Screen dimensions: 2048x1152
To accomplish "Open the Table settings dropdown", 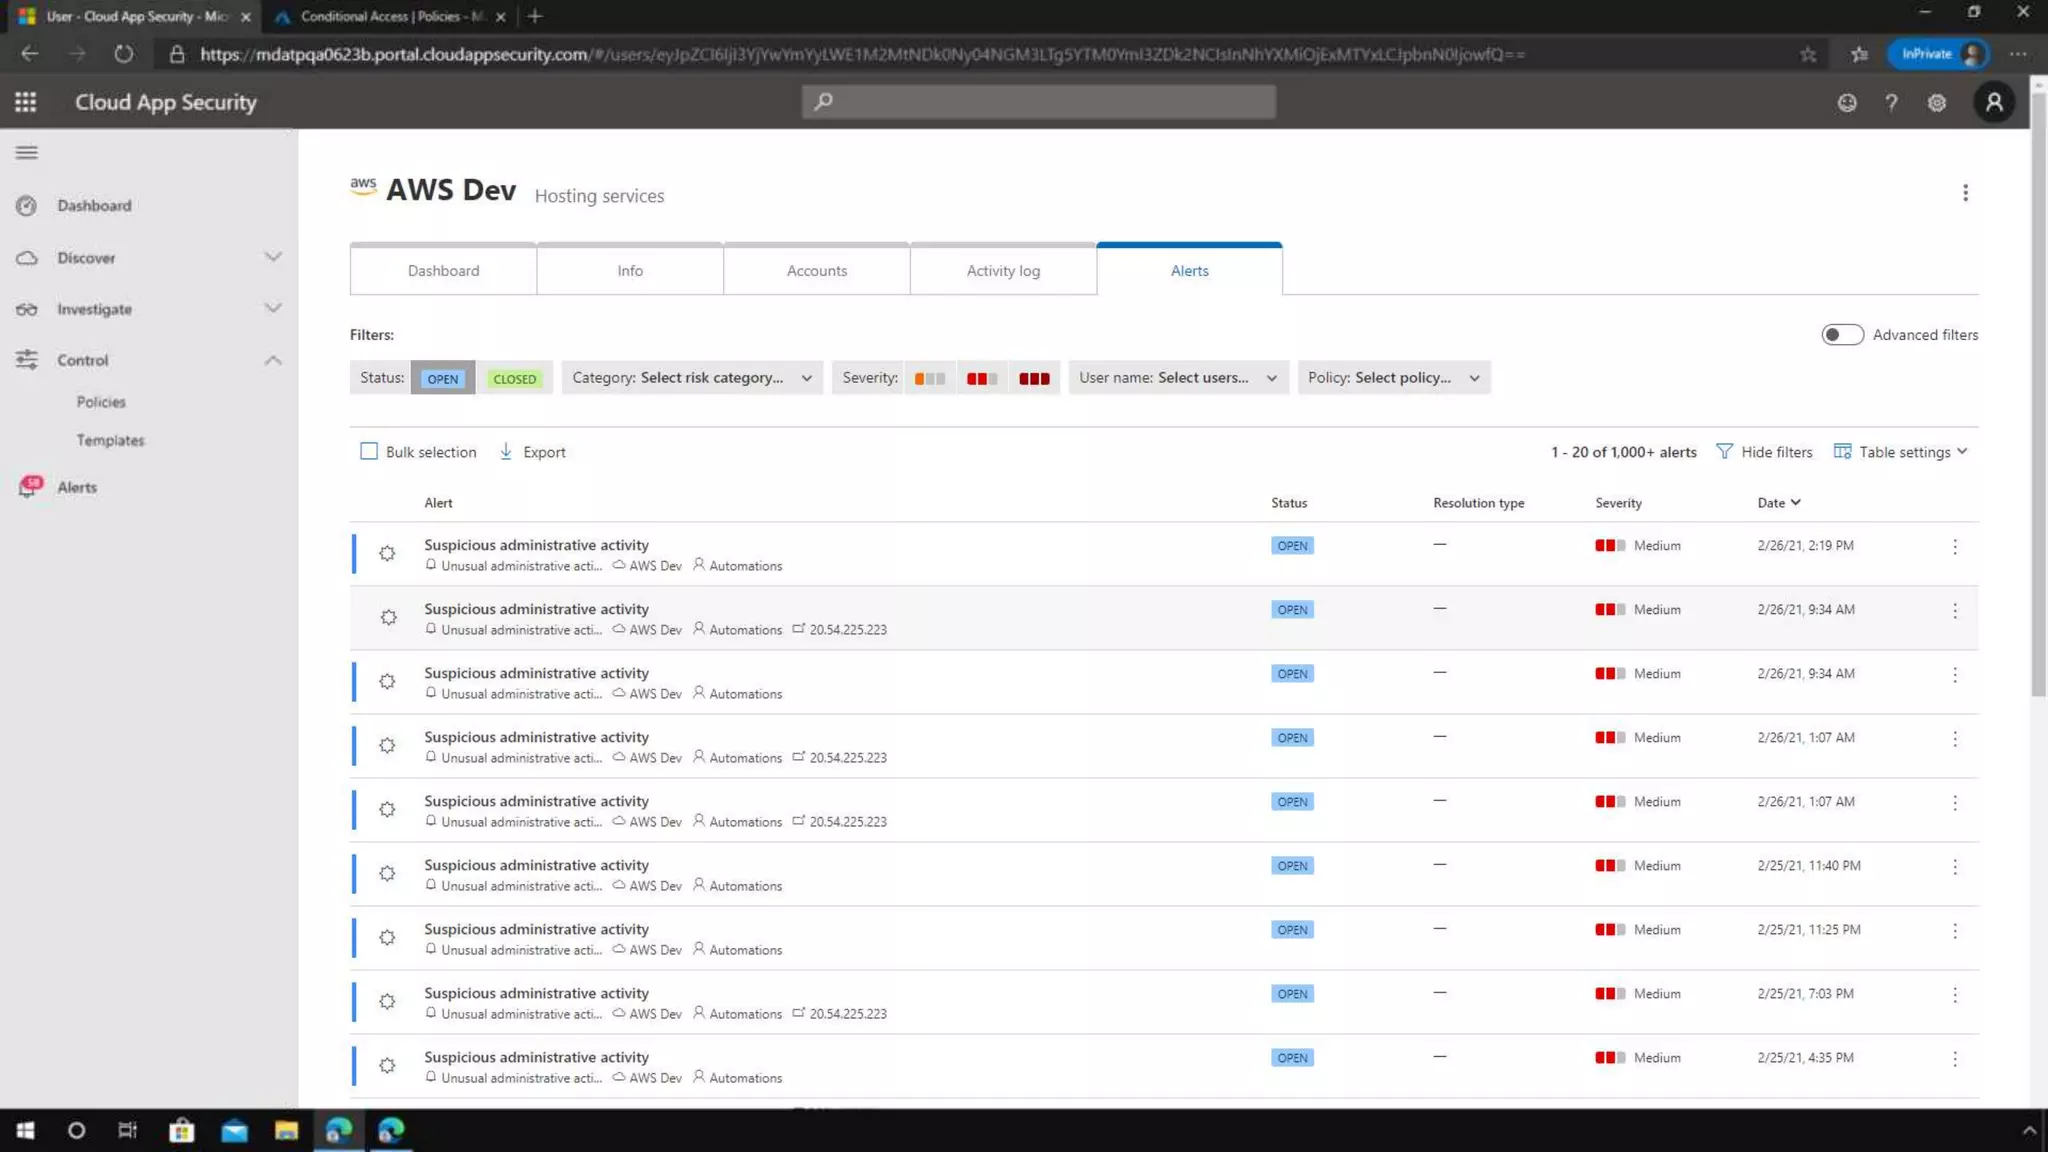I will (1901, 452).
